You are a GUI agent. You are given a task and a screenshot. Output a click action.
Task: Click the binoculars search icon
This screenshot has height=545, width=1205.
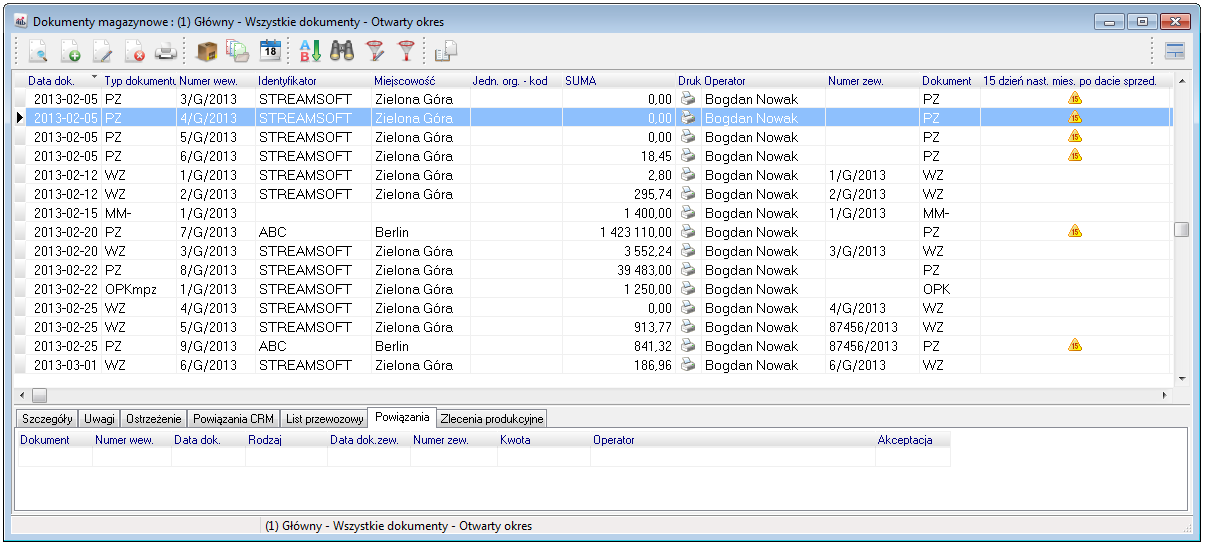342,51
